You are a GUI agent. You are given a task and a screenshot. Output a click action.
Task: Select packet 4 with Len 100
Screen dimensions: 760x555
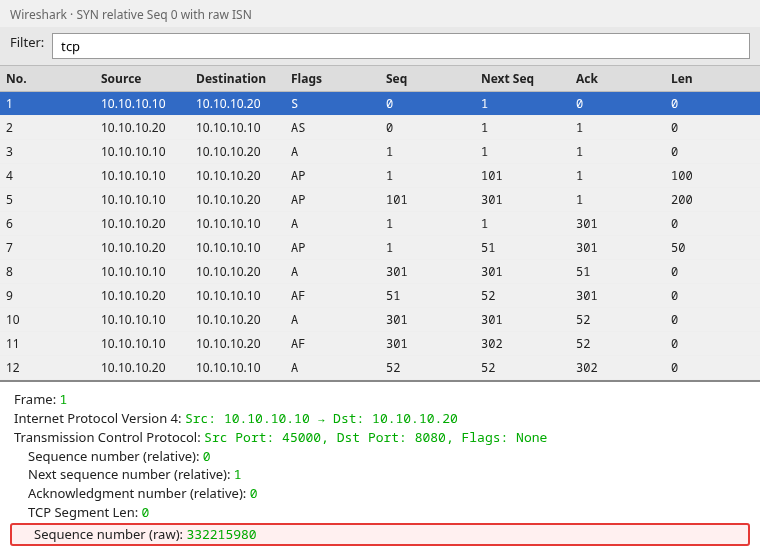click(x=380, y=175)
